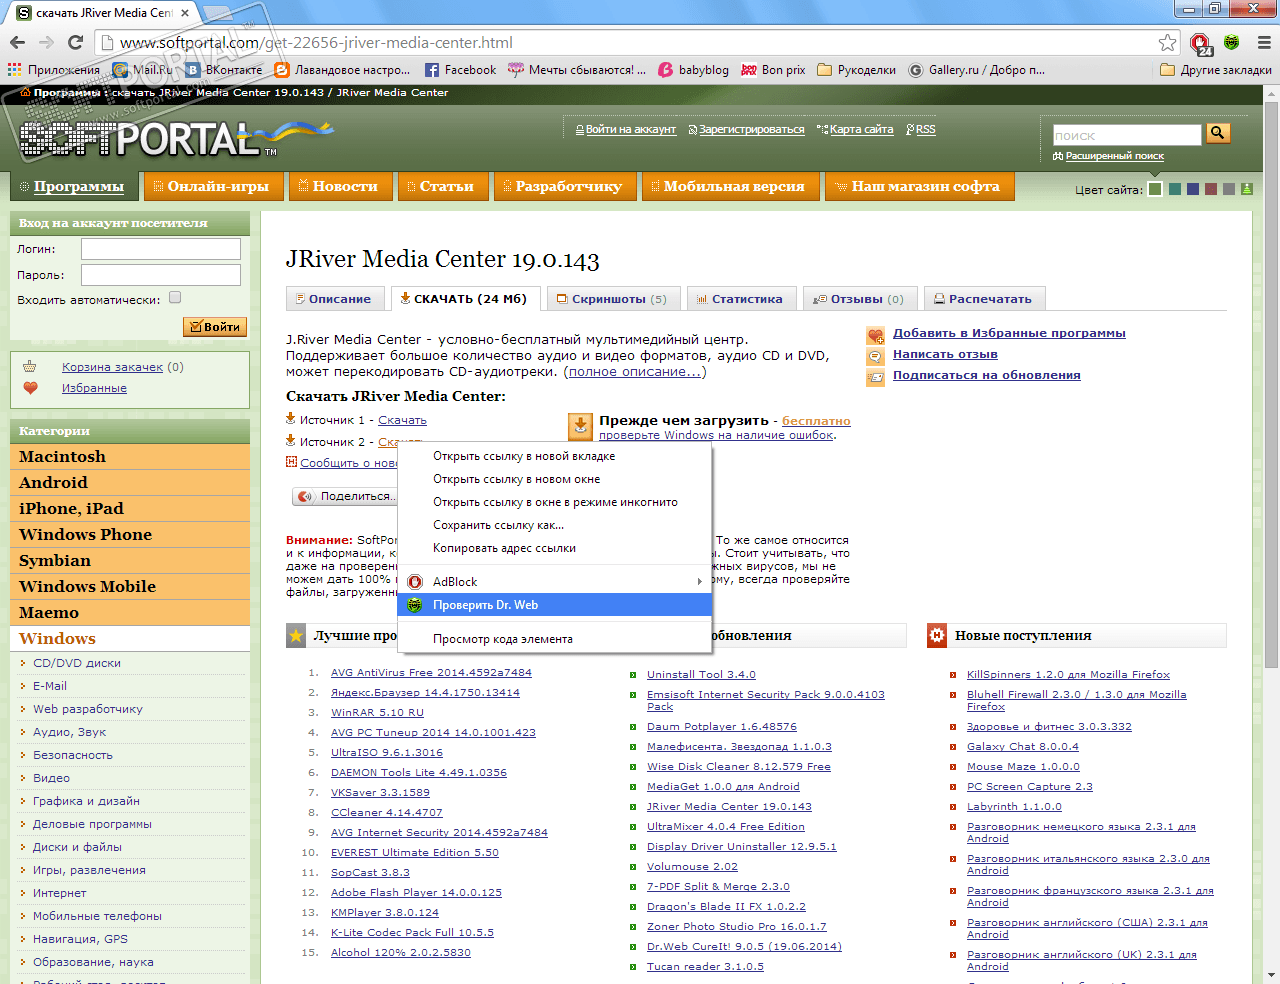
Task: Select the gray site color swatch
Action: 1229,189
